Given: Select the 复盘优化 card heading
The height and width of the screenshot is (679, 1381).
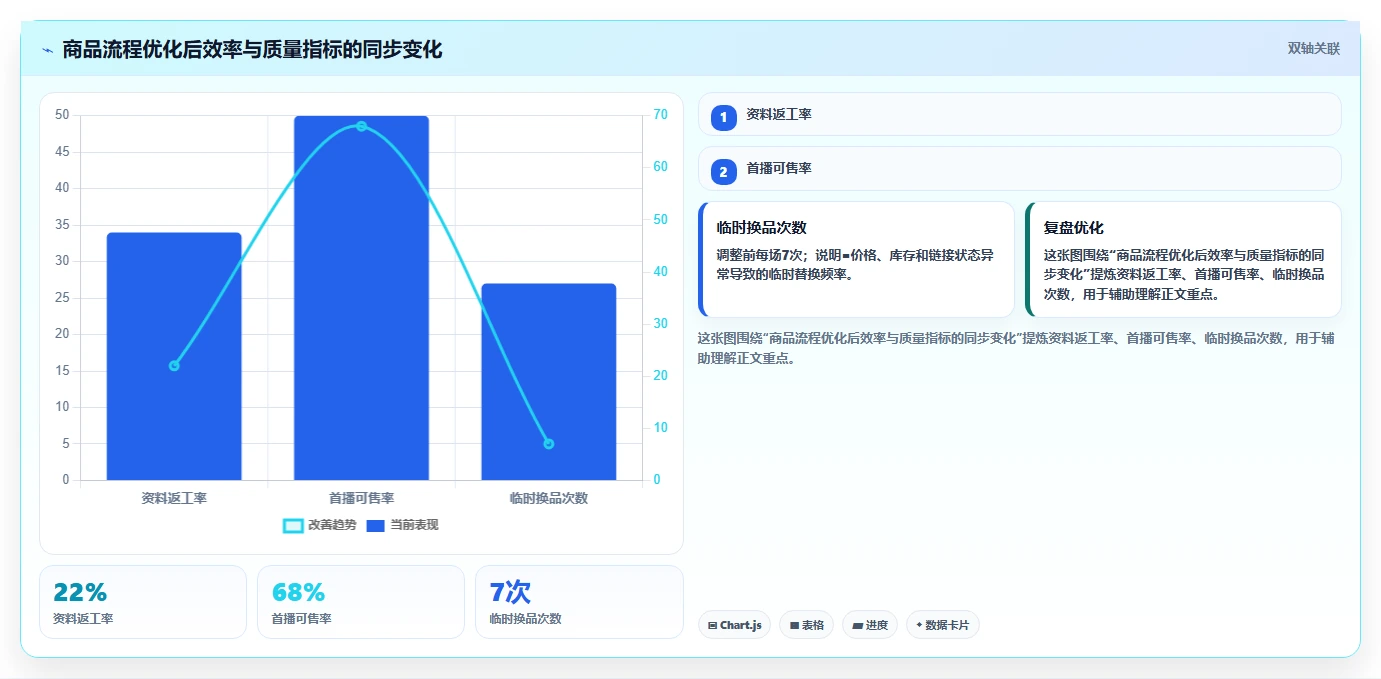Looking at the screenshot, I should 1073,227.
